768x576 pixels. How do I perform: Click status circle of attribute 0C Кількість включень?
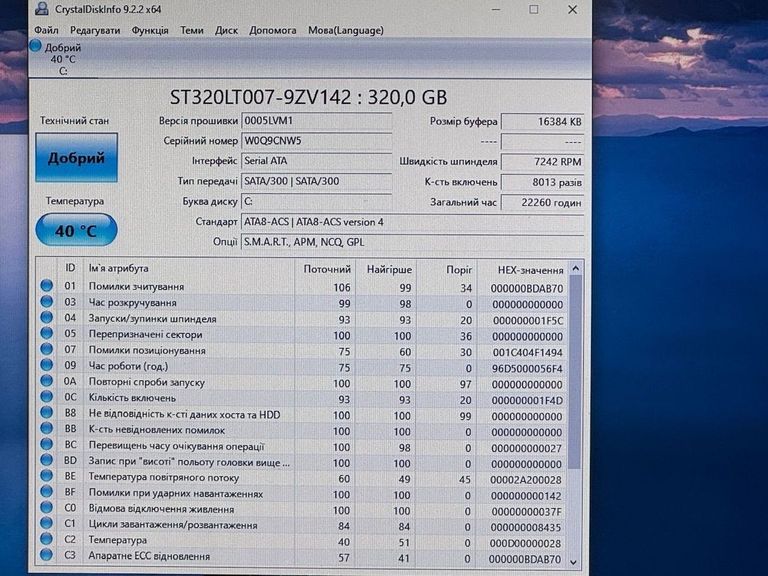click(x=47, y=396)
